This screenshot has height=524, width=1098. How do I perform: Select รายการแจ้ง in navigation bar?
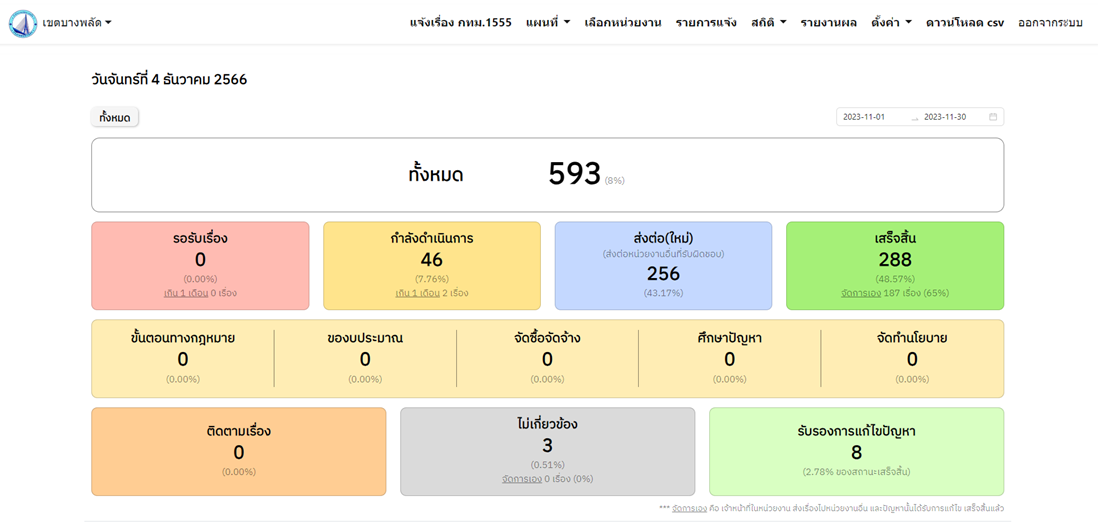(706, 22)
